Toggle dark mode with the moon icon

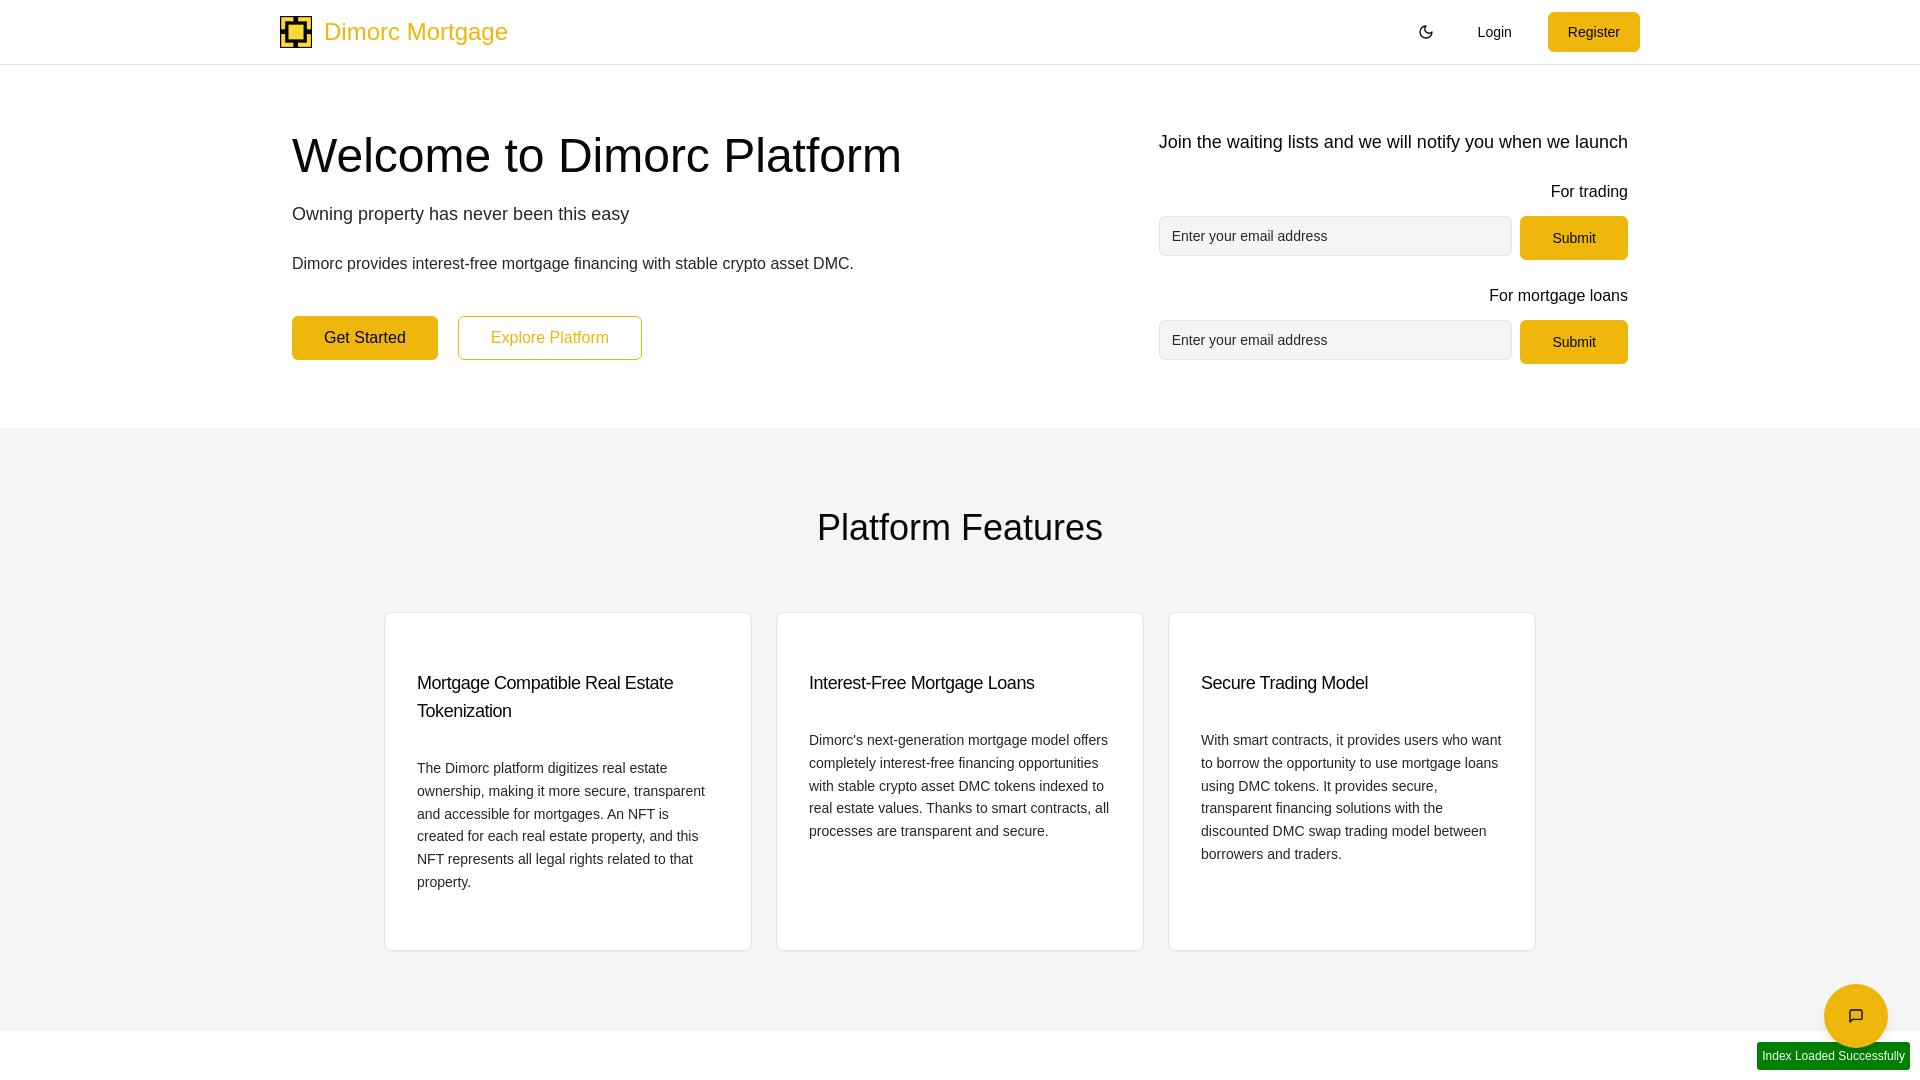(1426, 31)
